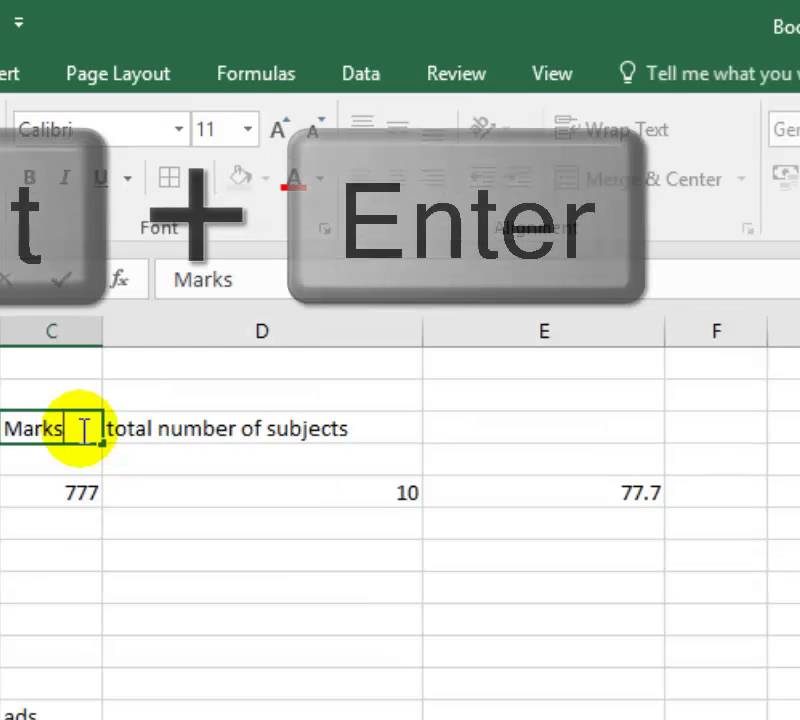Screen dimensions: 800x720
Task: Open the View tab
Action: point(552,73)
